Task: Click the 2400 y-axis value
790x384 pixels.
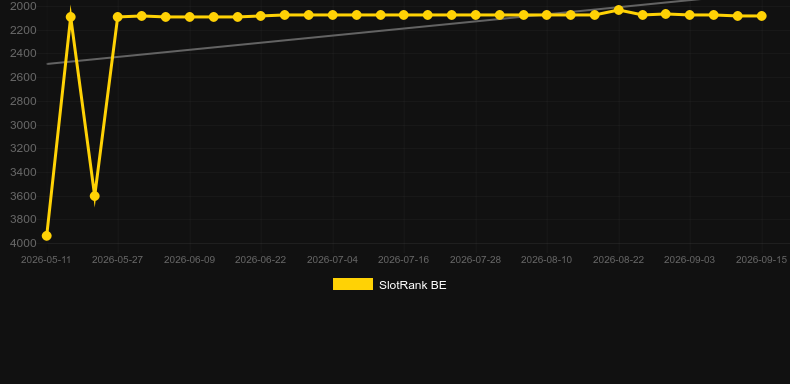Action: click(24, 53)
